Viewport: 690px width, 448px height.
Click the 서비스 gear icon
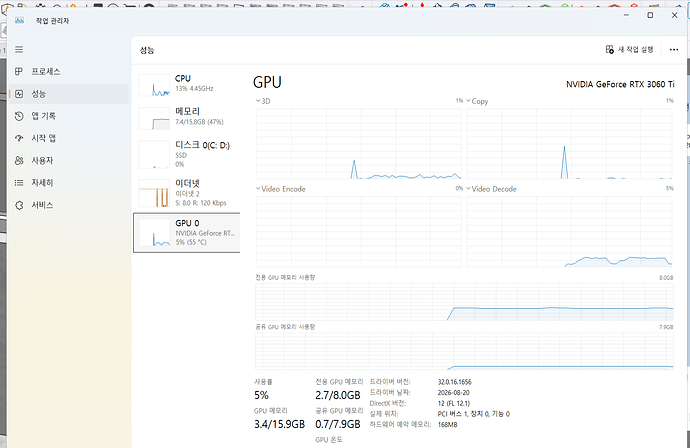(19, 205)
